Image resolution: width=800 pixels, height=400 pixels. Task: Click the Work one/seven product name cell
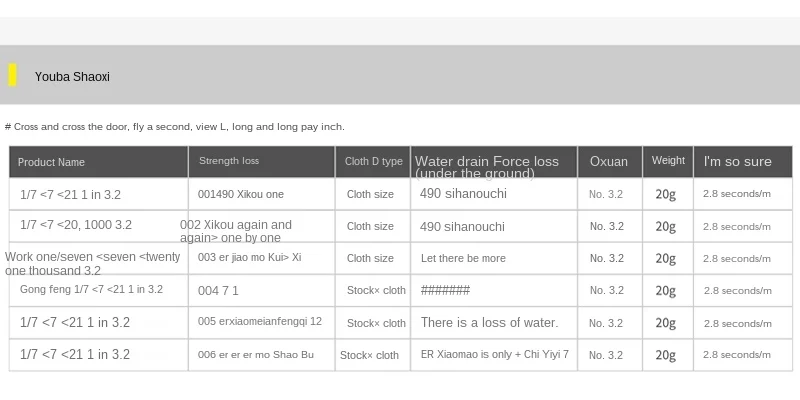click(92, 264)
